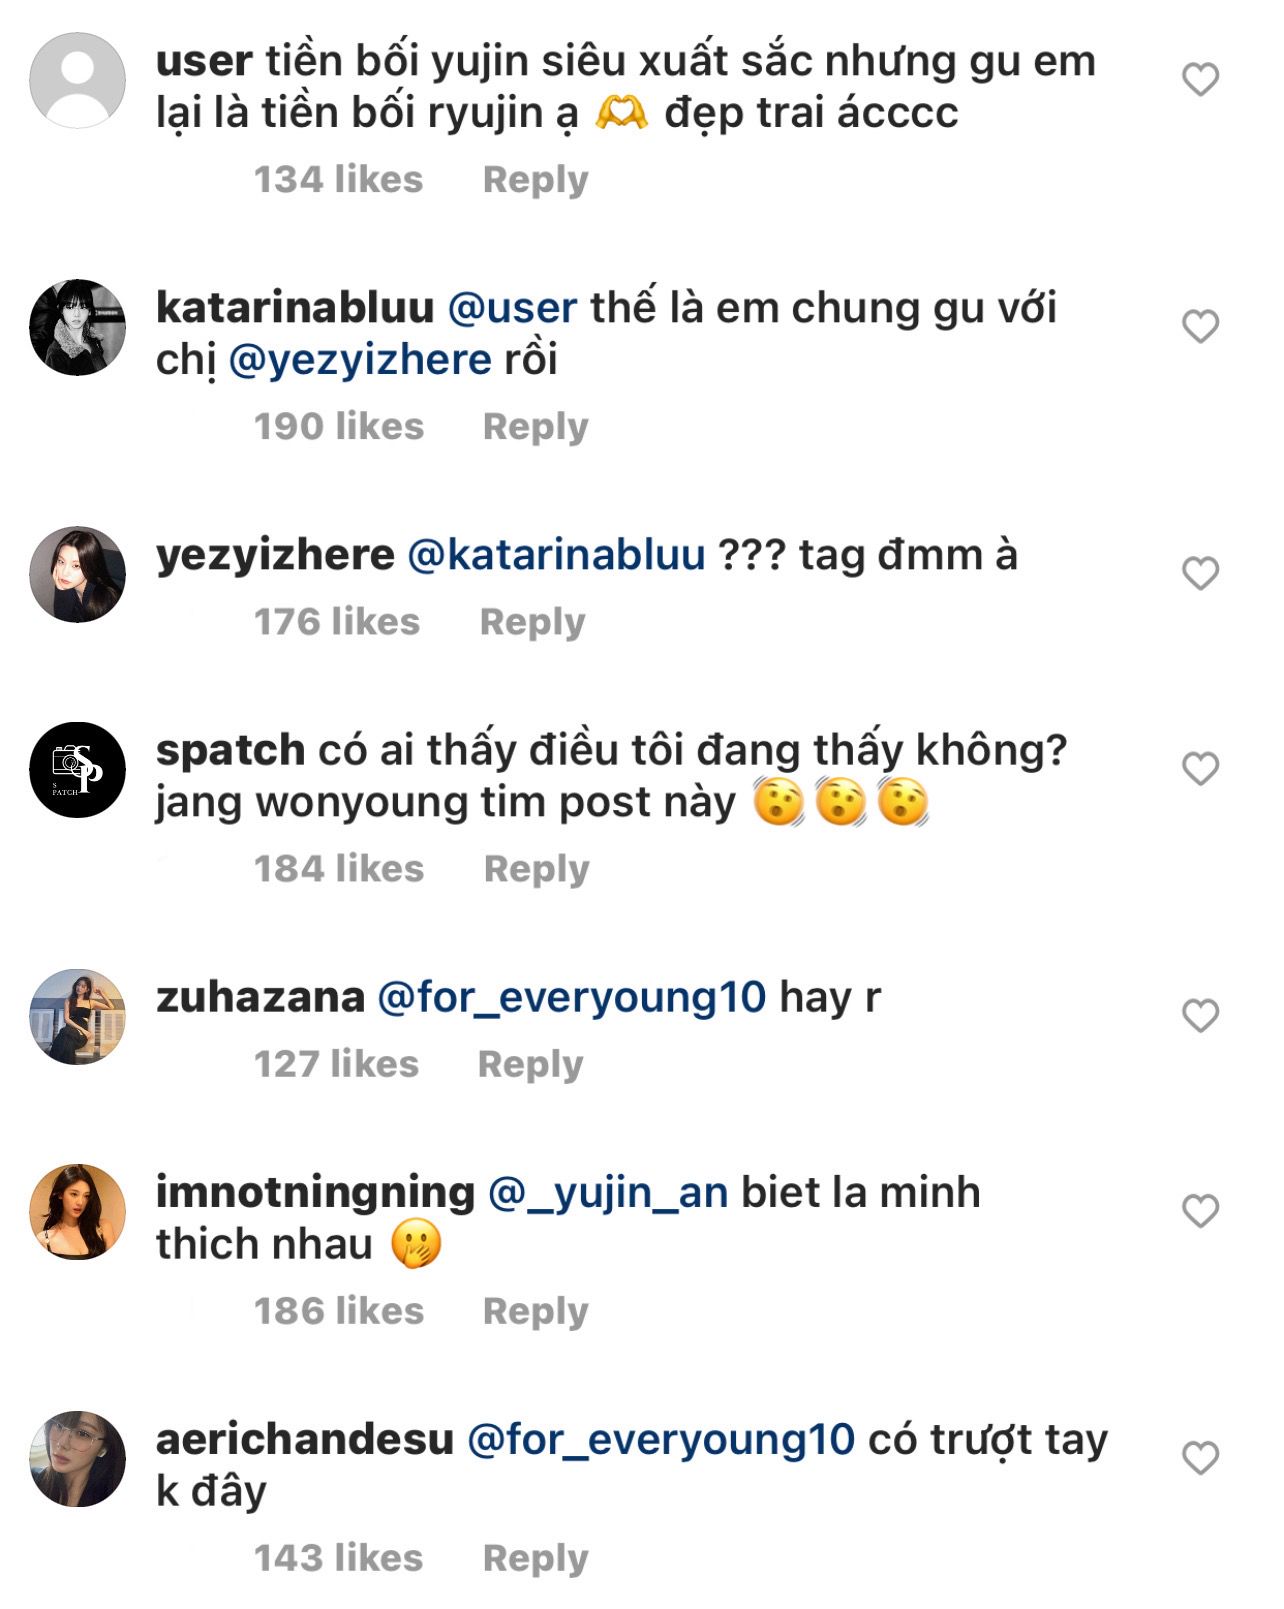The height and width of the screenshot is (1609, 1284).
Task: Heart the spatch comment about Jang Wonyoung
Action: coord(1200,769)
